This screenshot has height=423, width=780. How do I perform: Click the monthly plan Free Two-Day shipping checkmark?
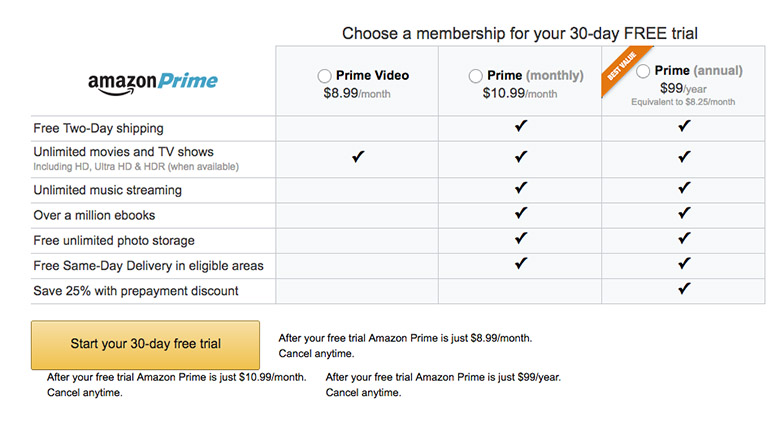click(x=521, y=126)
